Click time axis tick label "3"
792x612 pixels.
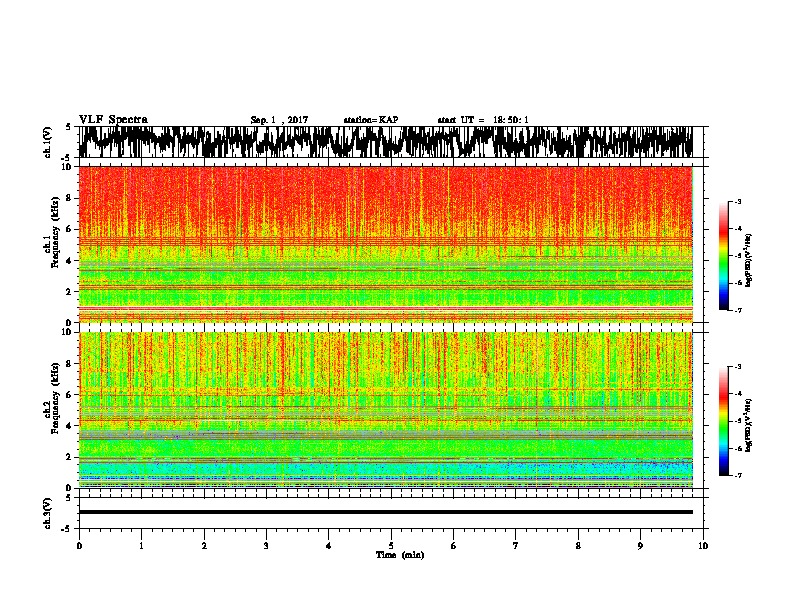coord(266,546)
